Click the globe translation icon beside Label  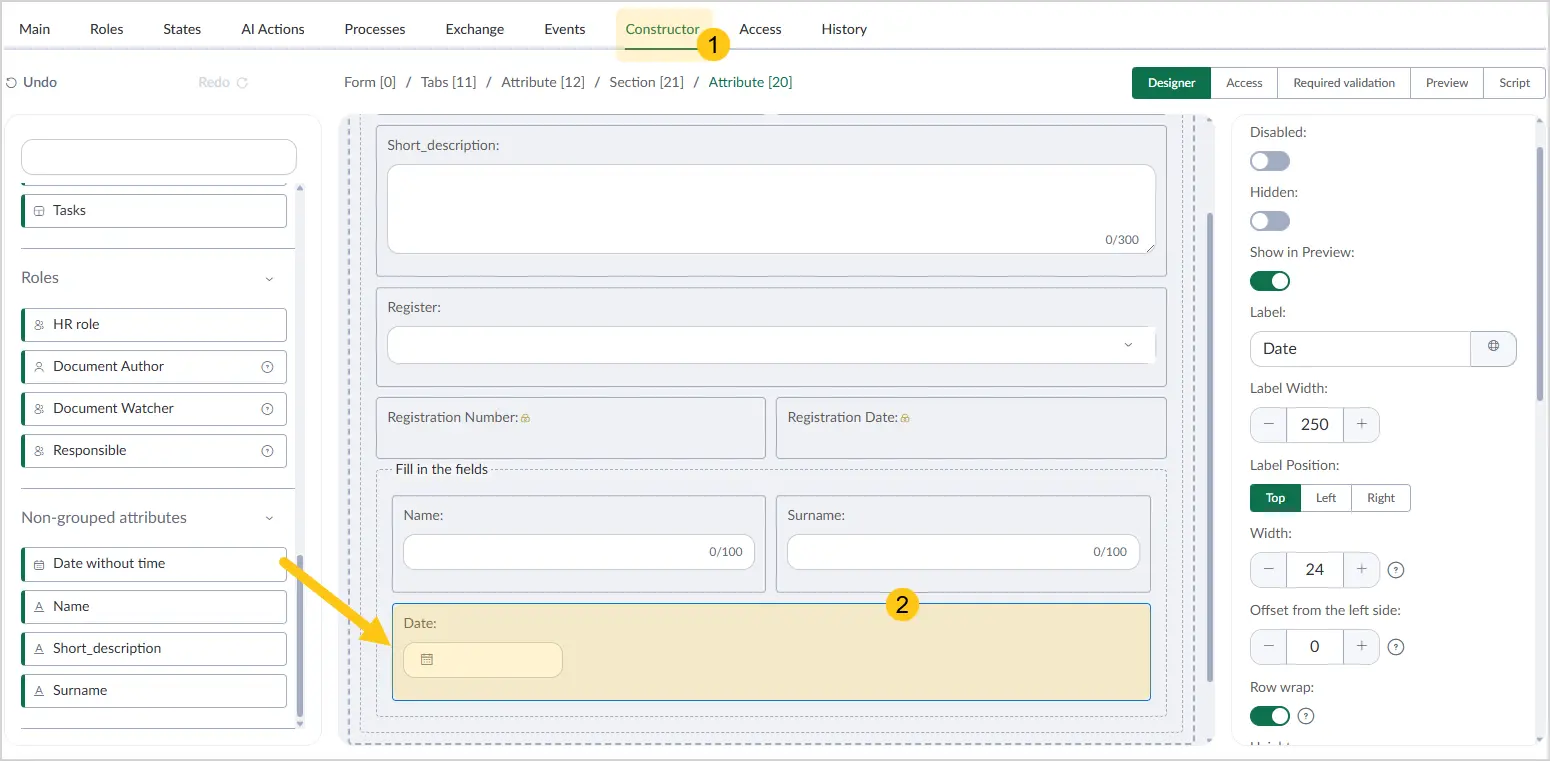click(1494, 346)
